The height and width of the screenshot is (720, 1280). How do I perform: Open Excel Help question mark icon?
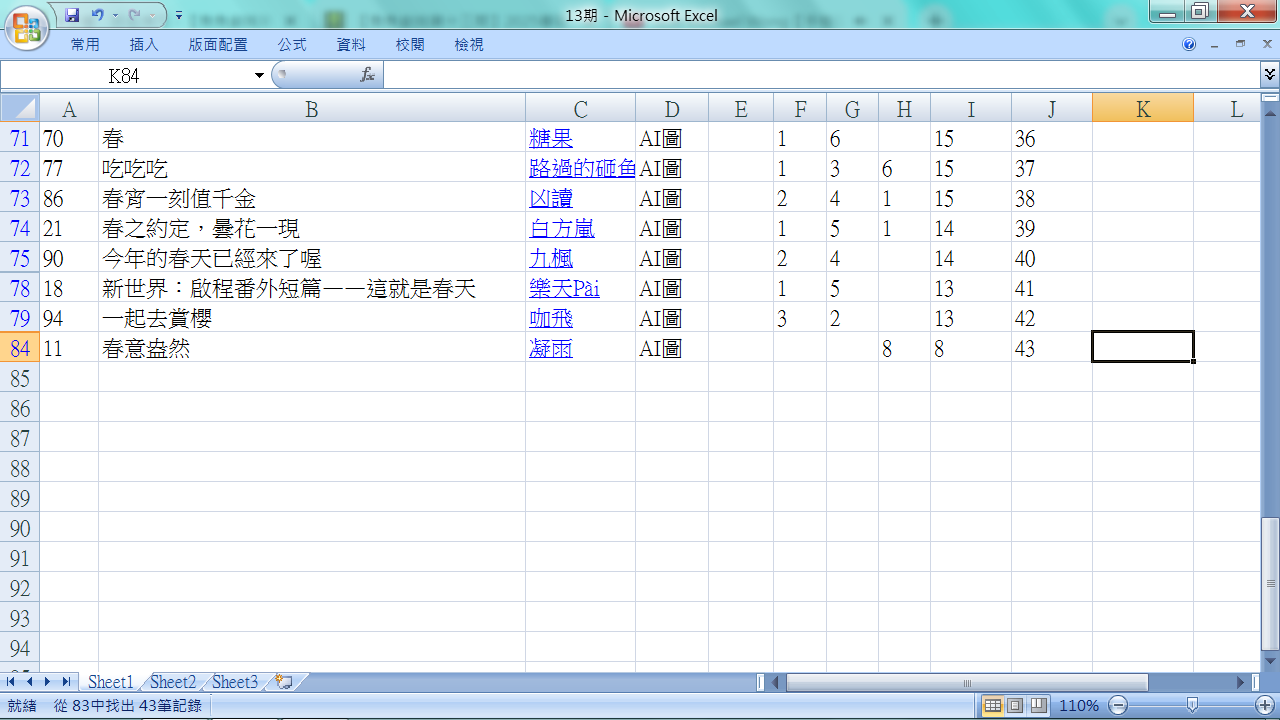click(x=1189, y=45)
